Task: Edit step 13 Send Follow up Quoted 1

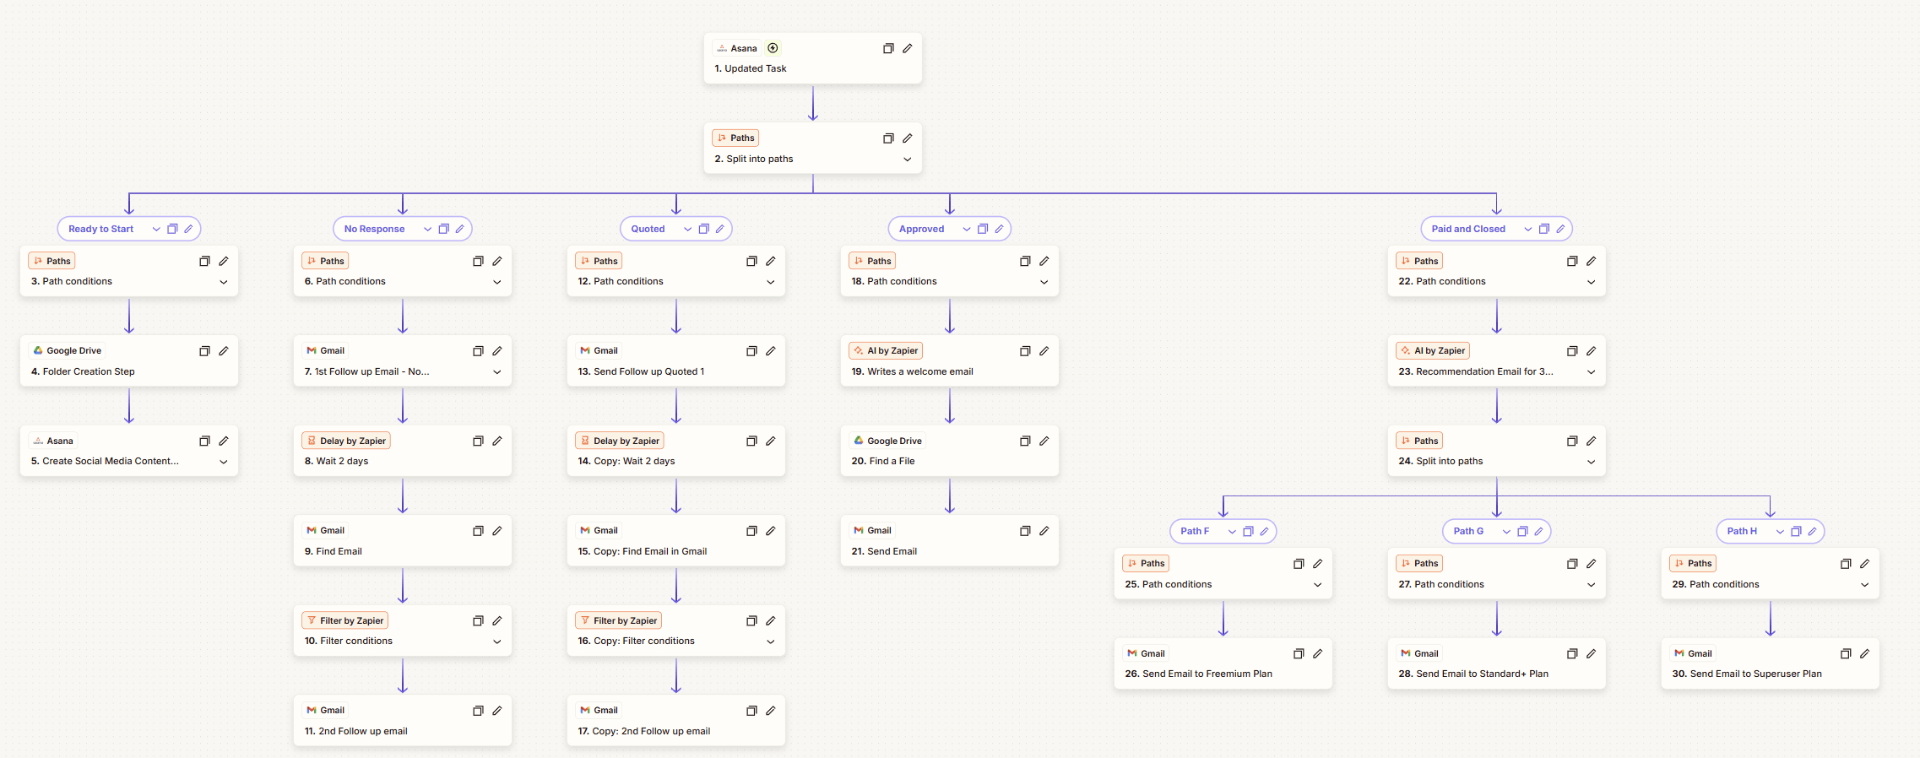Action: point(770,351)
